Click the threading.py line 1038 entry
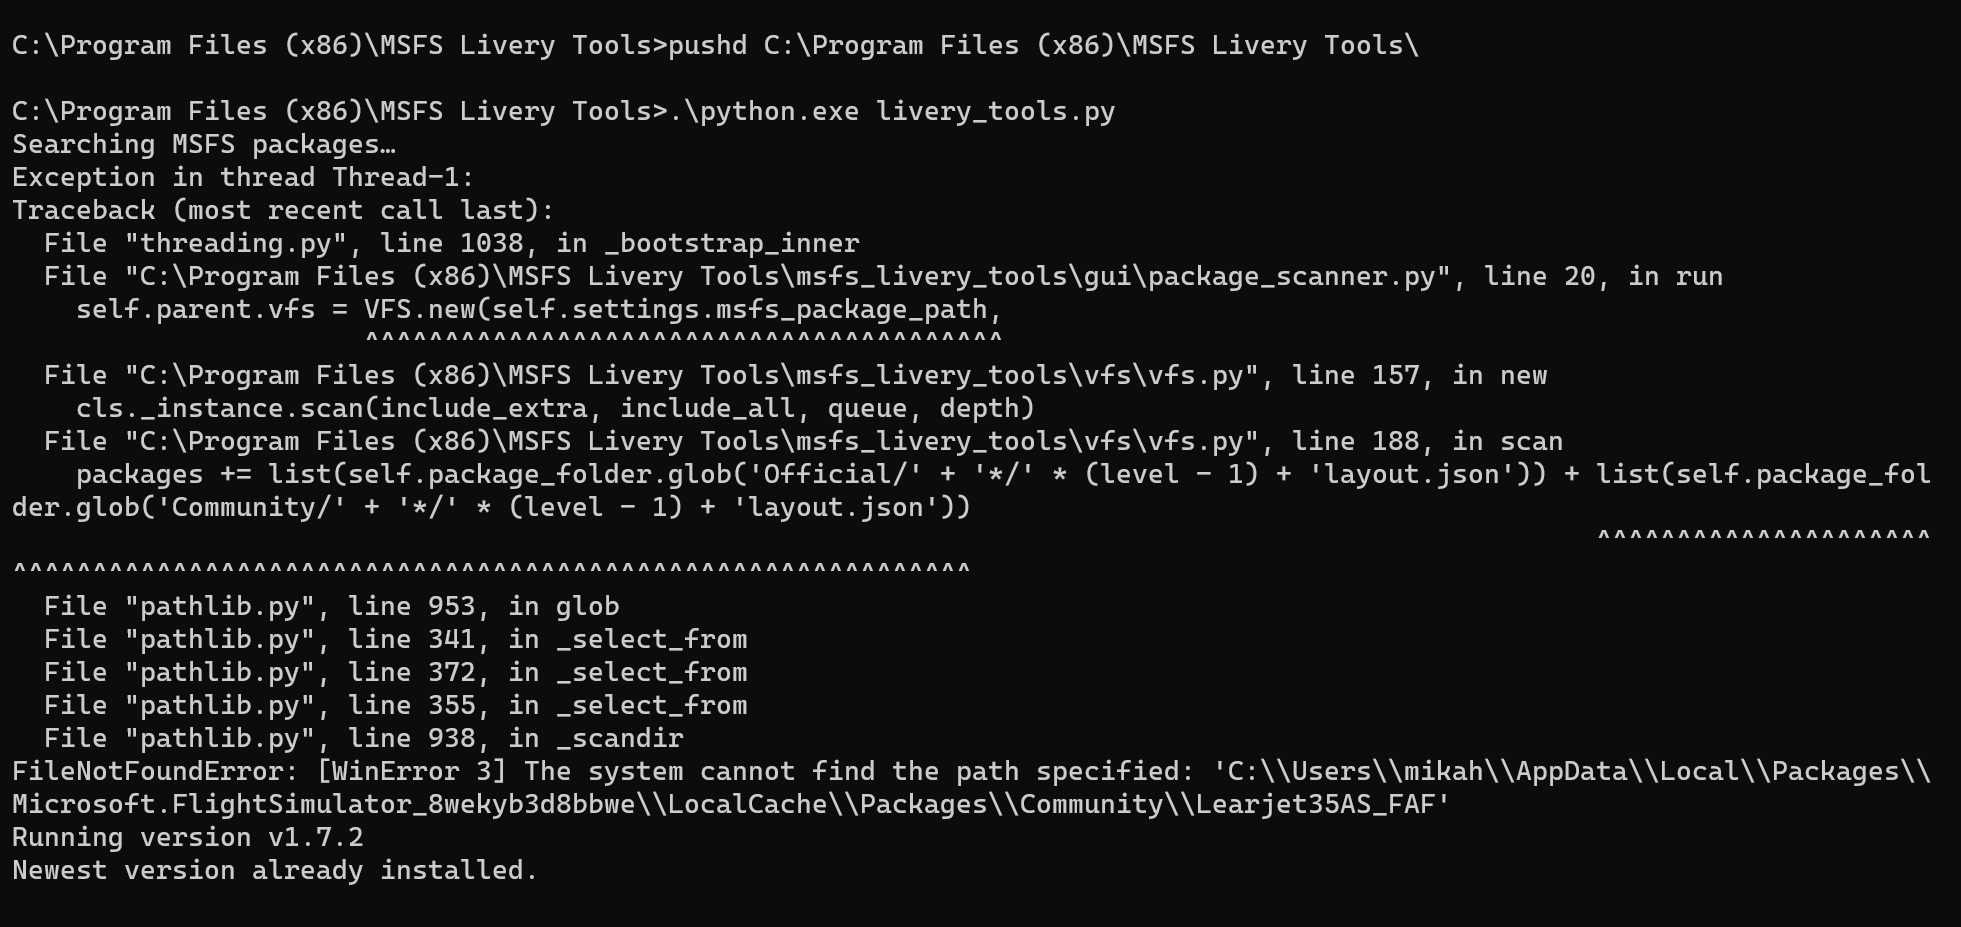The image size is (1961, 927). 451,243
